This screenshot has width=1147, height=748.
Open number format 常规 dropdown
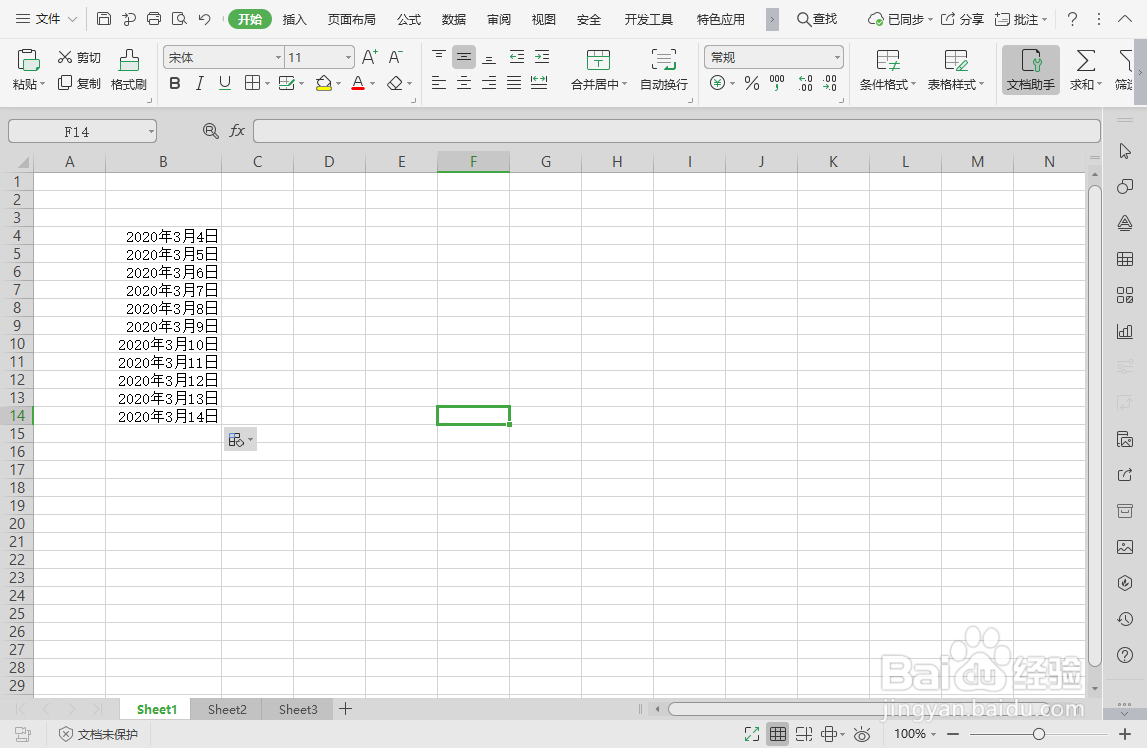coord(837,57)
